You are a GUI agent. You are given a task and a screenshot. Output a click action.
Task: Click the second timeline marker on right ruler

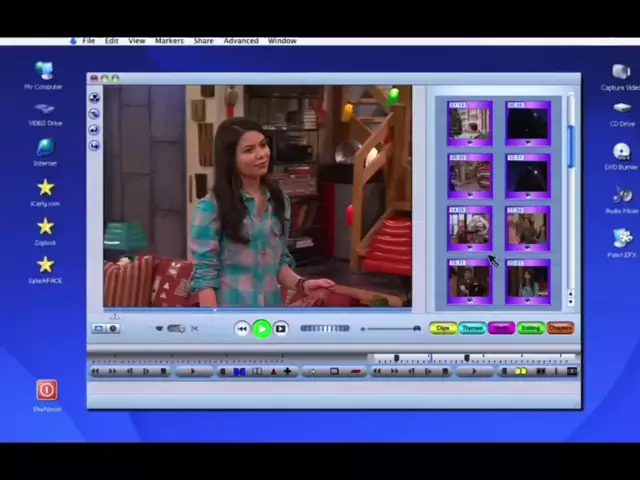coord(467,358)
